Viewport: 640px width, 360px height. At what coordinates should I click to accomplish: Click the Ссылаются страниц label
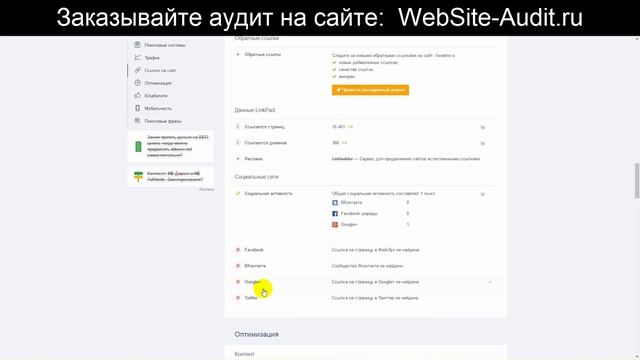point(264,127)
